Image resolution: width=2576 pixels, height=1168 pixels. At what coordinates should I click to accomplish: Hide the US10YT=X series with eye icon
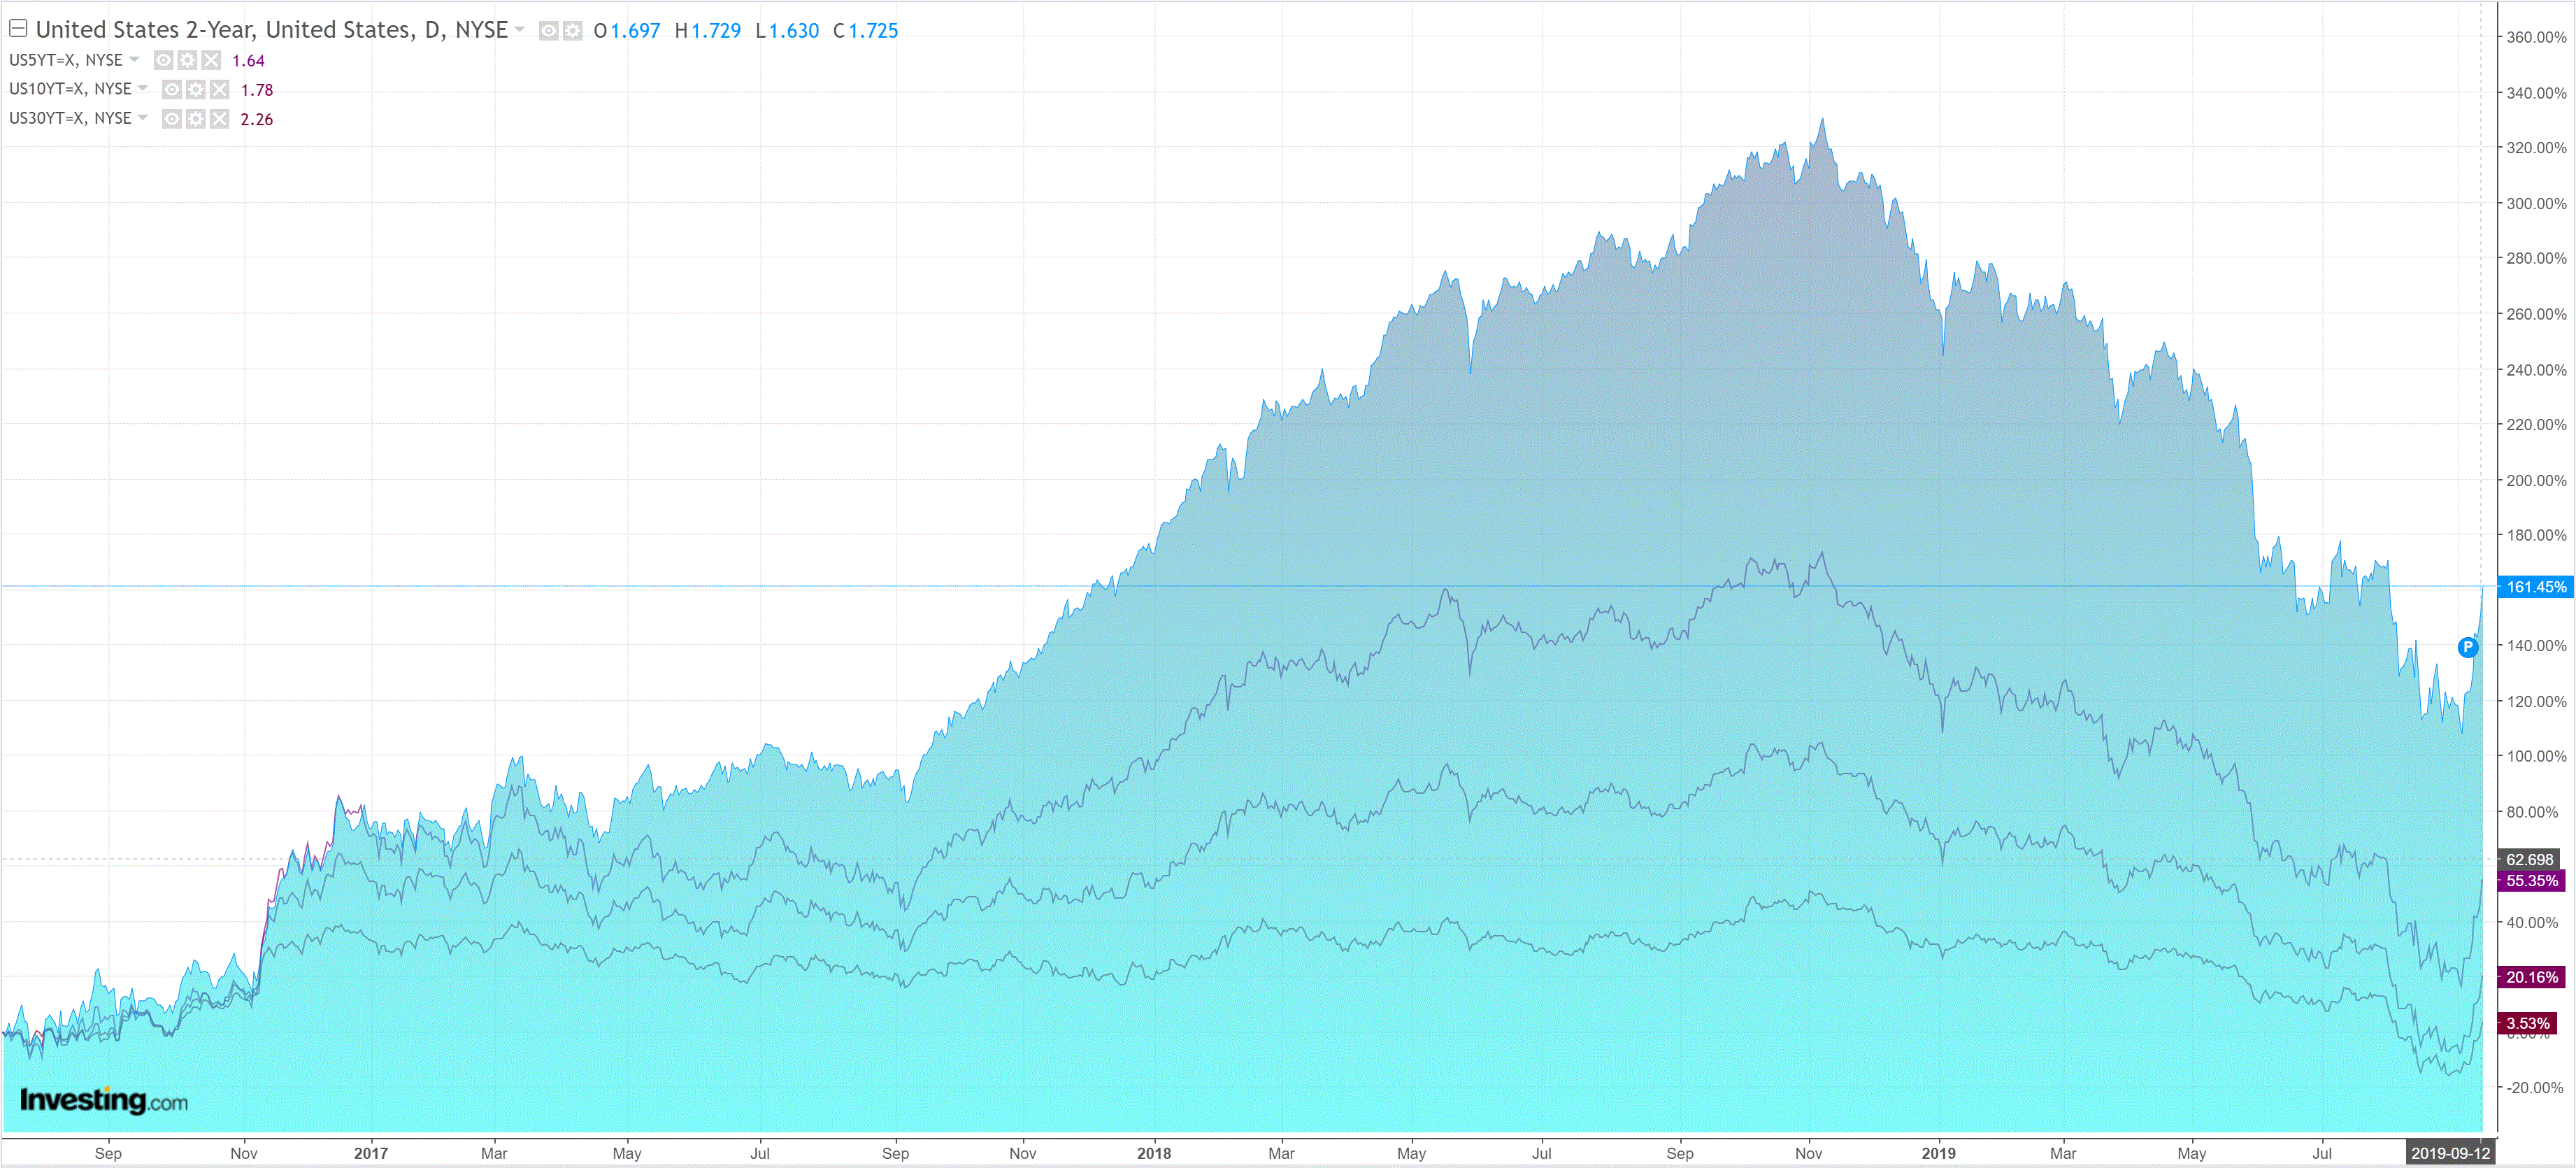tap(172, 90)
